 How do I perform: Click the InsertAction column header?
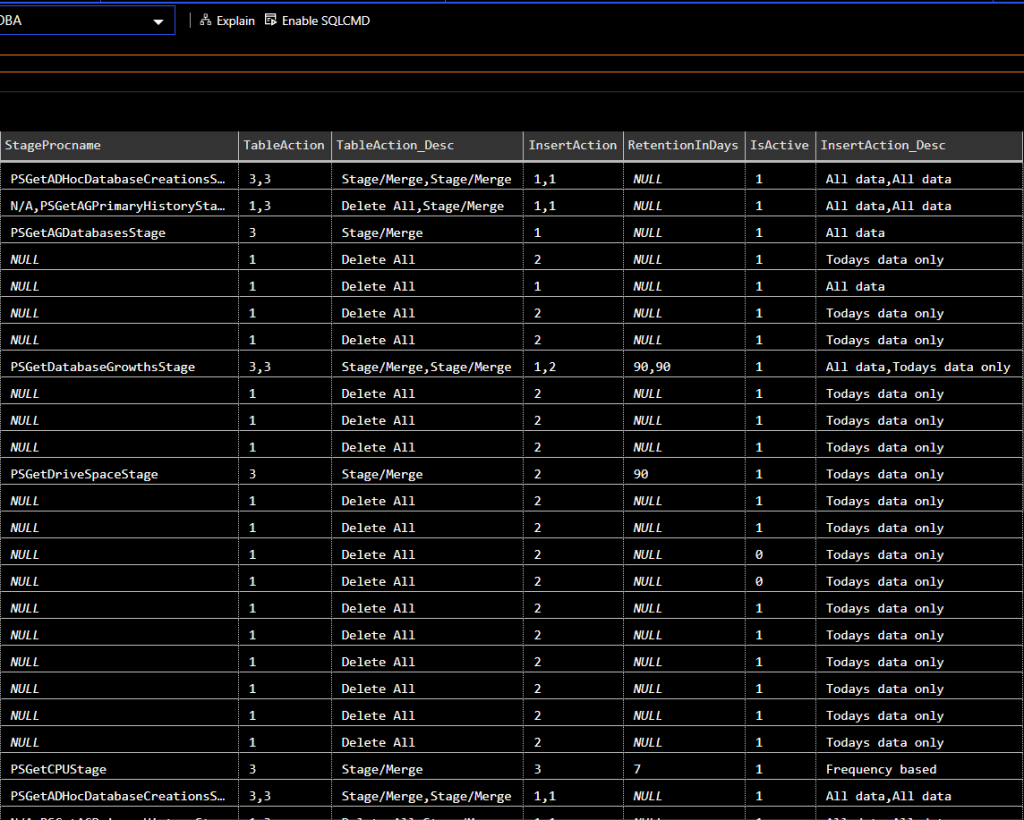click(x=572, y=146)
